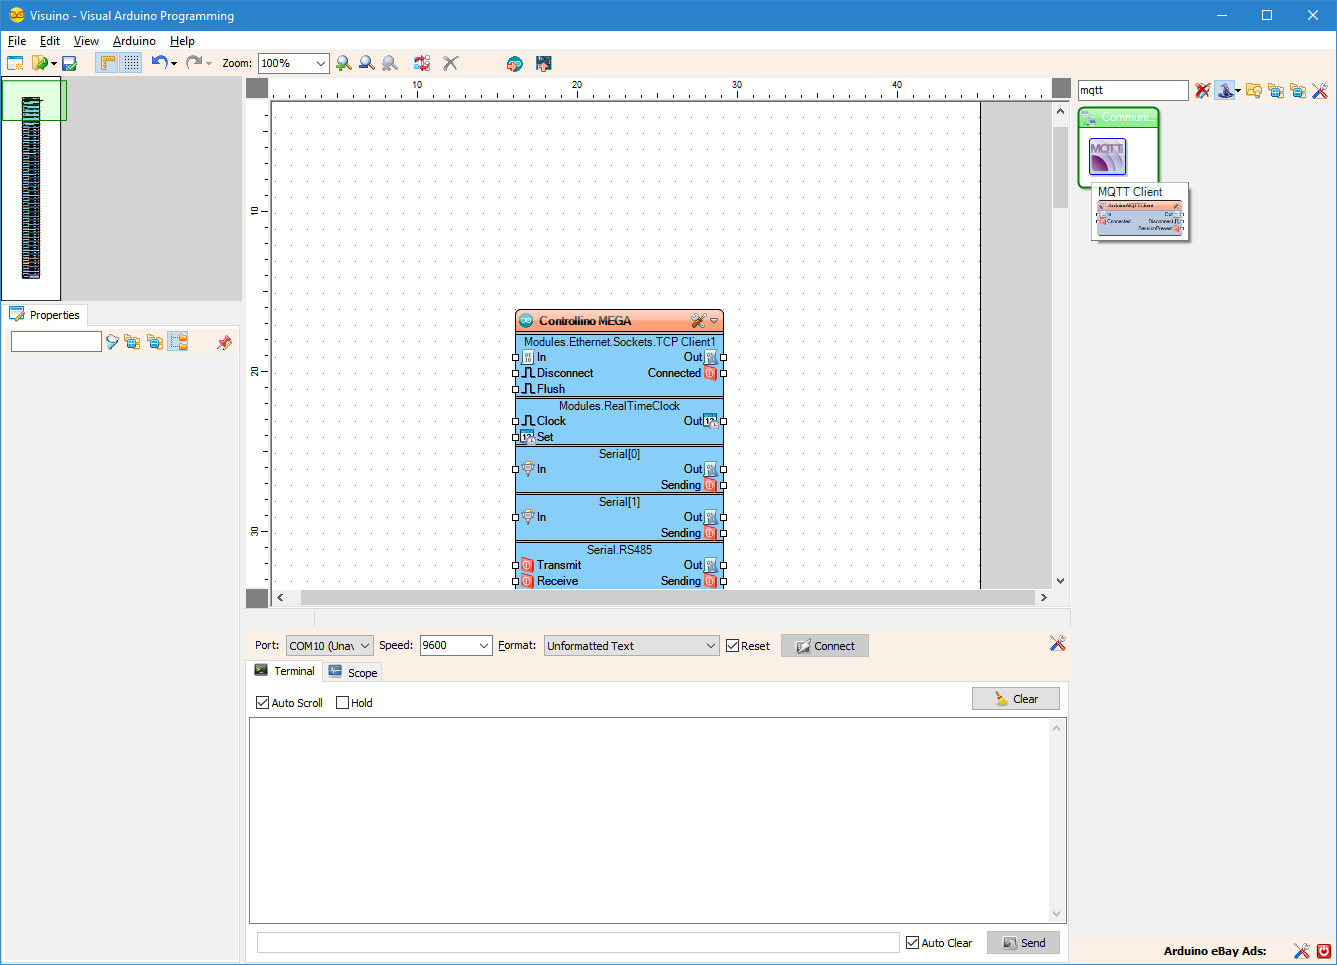This screenshot has height=965, width=1337.
Task: Open the Speed 9600 dropdown
Action: coord(456,646)
